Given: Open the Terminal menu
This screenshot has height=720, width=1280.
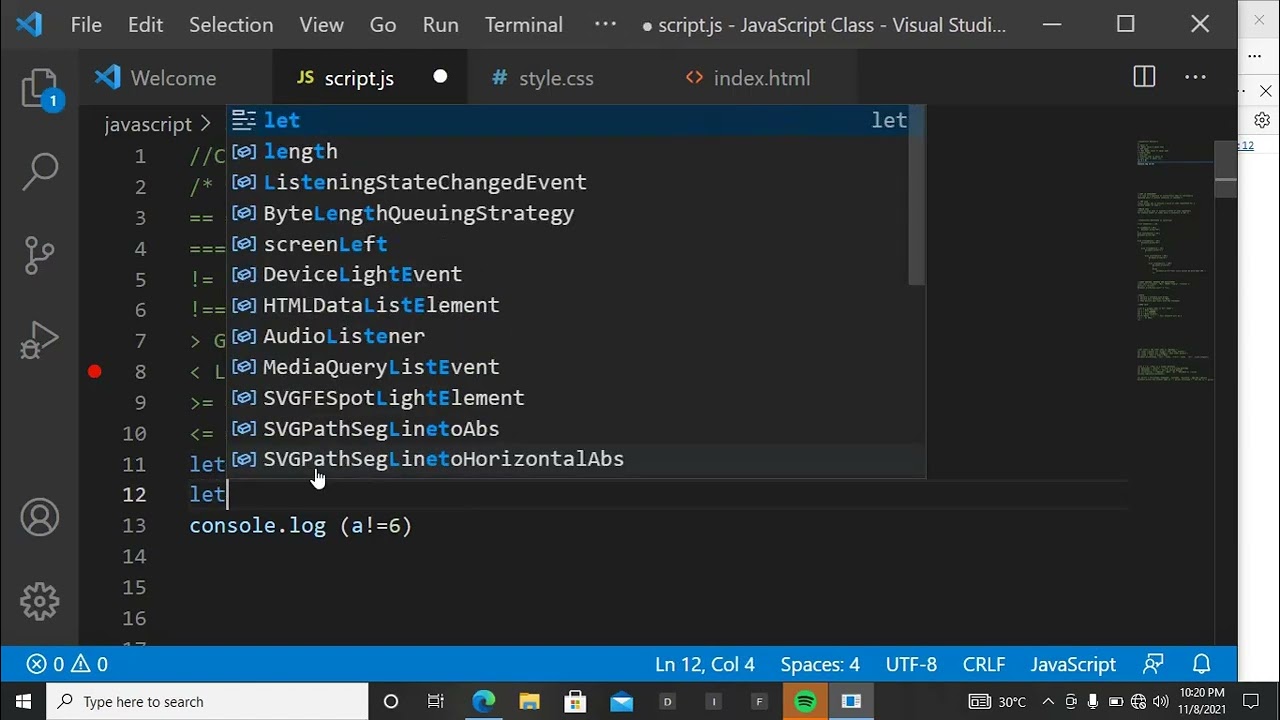Looking at the screenshot, I should (x=524, y=25).
